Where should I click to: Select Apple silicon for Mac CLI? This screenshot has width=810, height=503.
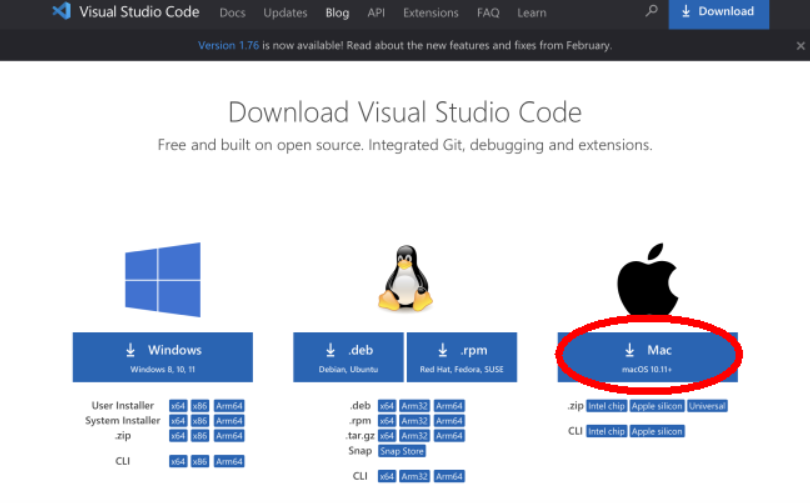click(657, 431)
